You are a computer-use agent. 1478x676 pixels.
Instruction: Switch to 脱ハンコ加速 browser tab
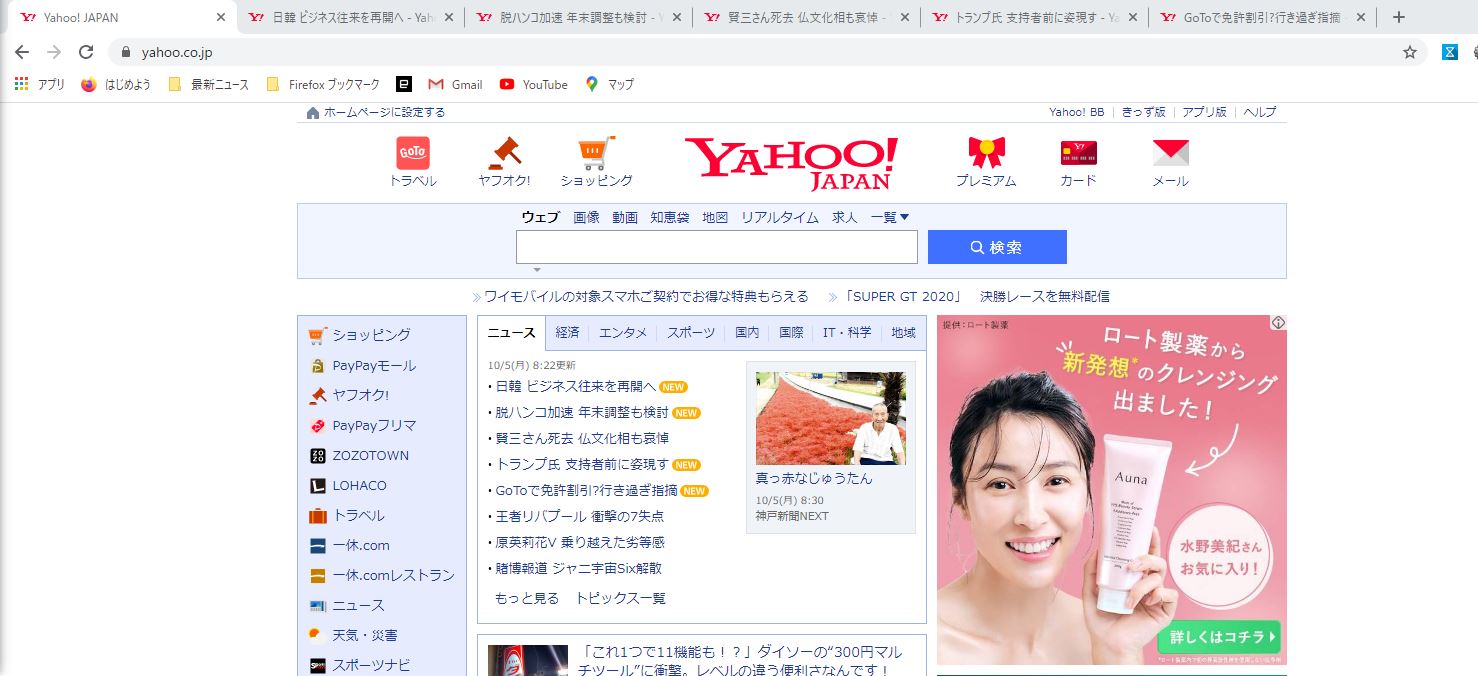(580, 17)
